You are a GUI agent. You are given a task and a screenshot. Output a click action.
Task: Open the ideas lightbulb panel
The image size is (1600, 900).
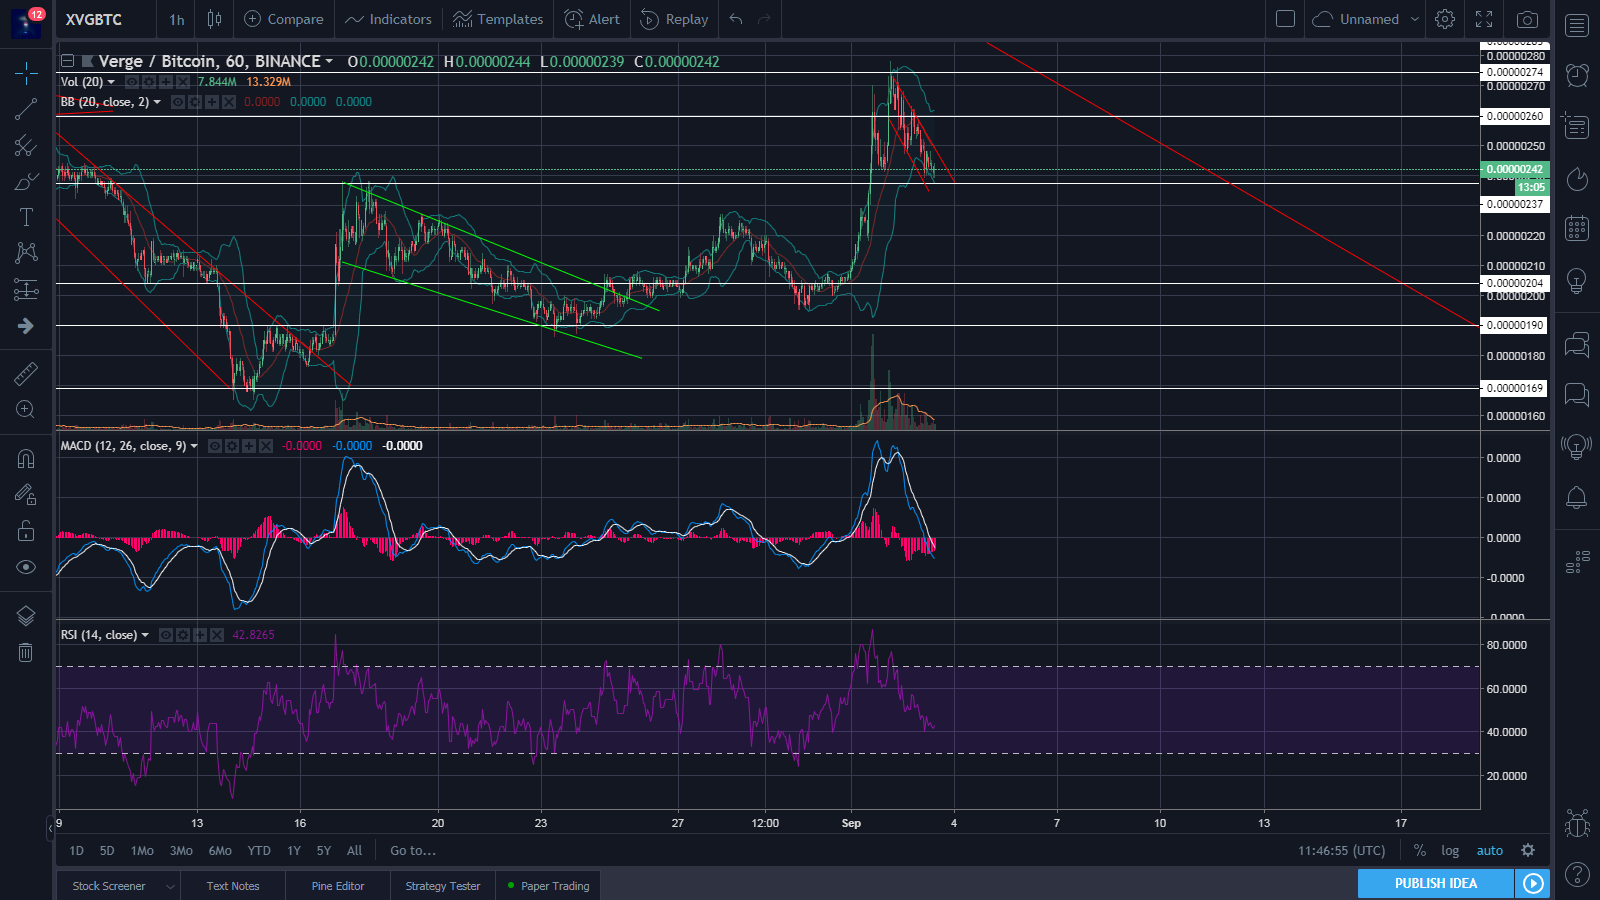point(1577,280)
